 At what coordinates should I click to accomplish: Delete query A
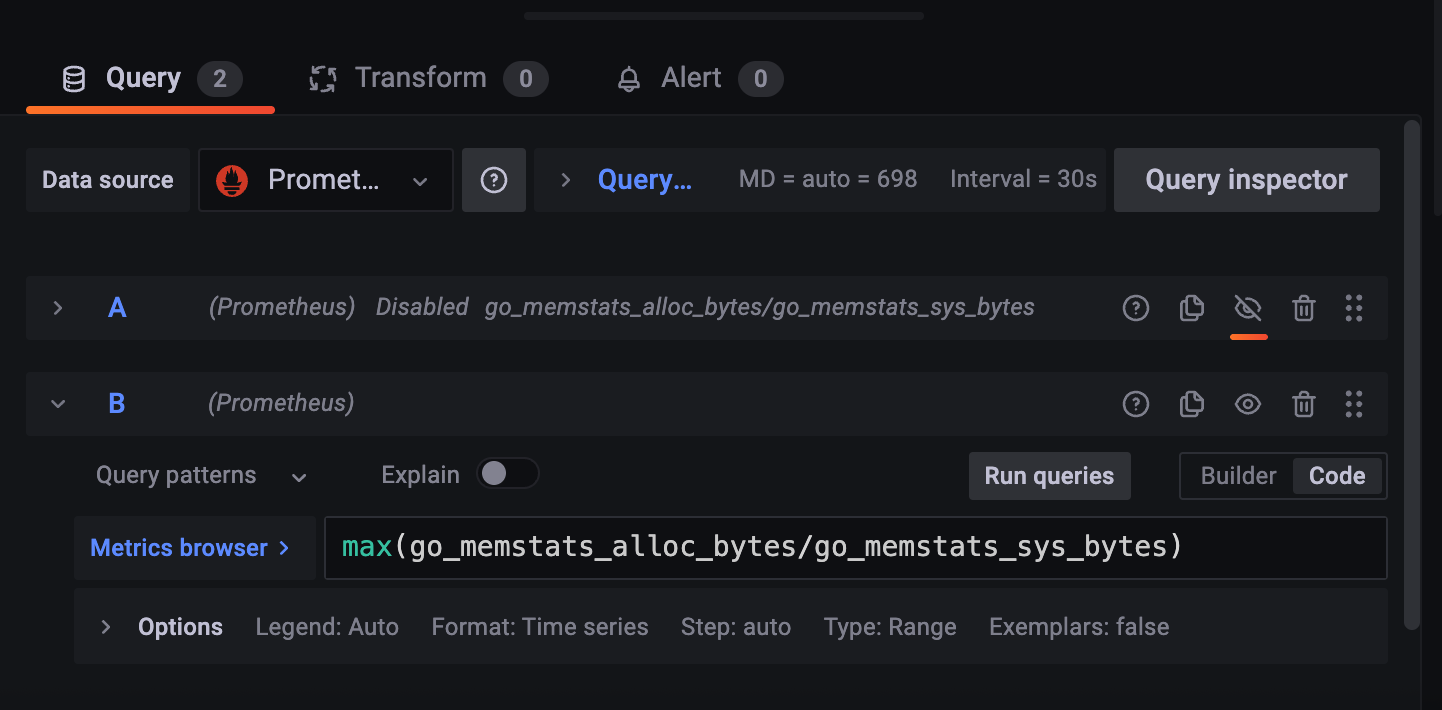click(x=1303, y=308)
